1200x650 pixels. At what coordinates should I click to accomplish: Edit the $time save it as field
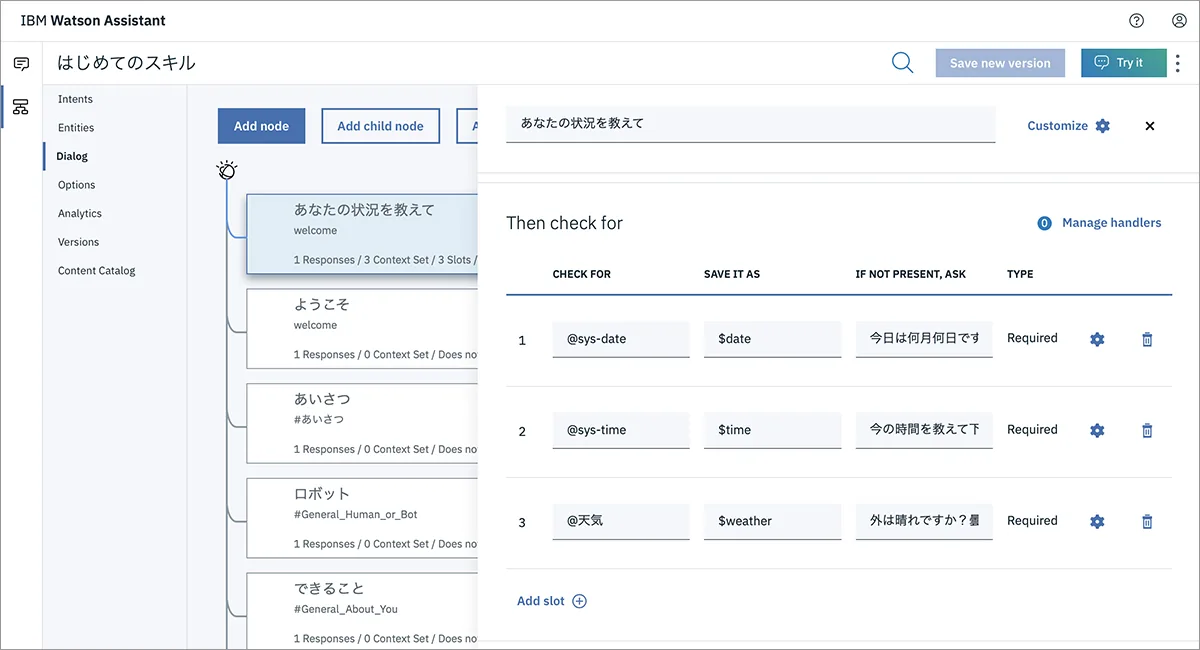[772, 430]
